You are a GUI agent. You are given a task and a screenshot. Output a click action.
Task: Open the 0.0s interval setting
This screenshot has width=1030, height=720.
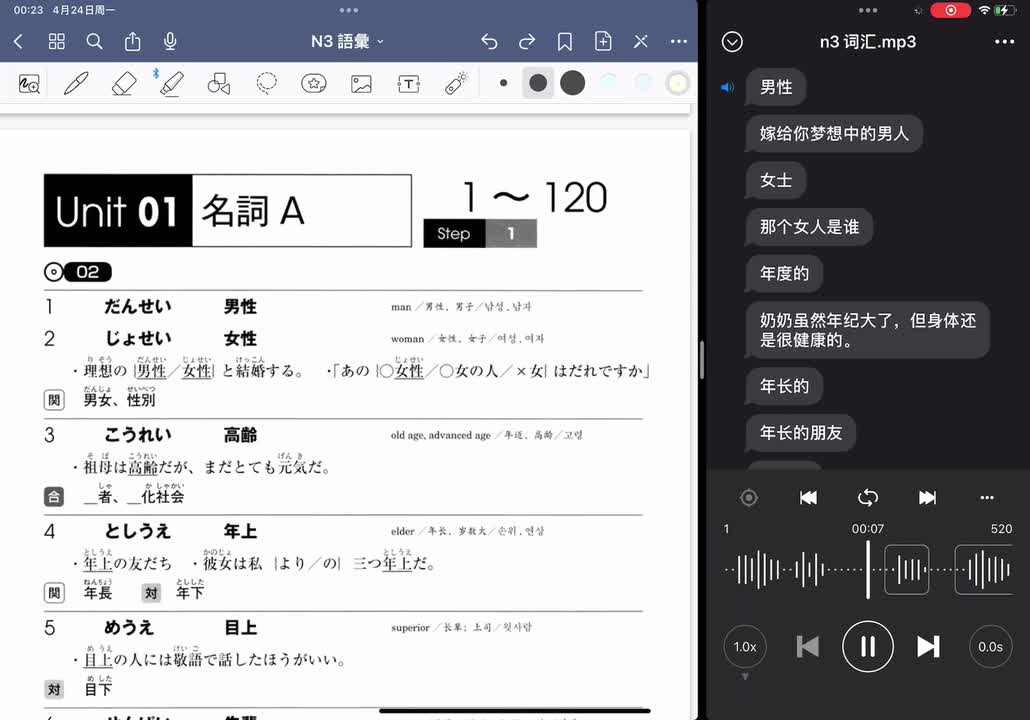[991, 647]
